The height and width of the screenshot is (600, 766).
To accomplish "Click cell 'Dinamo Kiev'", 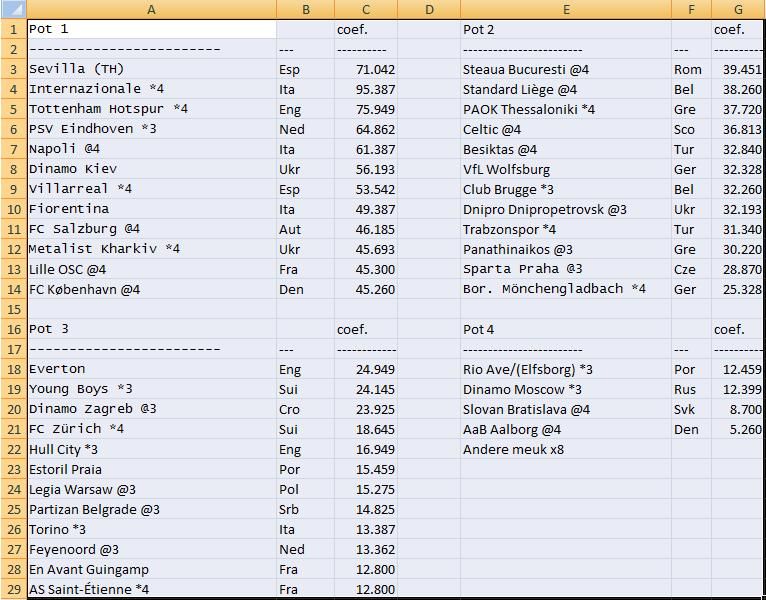I will pos(151,170).
